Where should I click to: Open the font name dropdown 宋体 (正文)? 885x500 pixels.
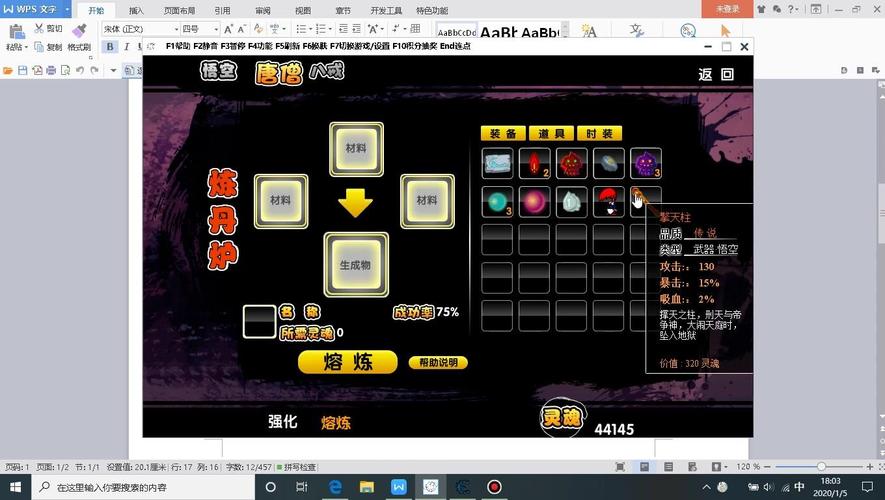pyautogui.click(x=138, y=29)
